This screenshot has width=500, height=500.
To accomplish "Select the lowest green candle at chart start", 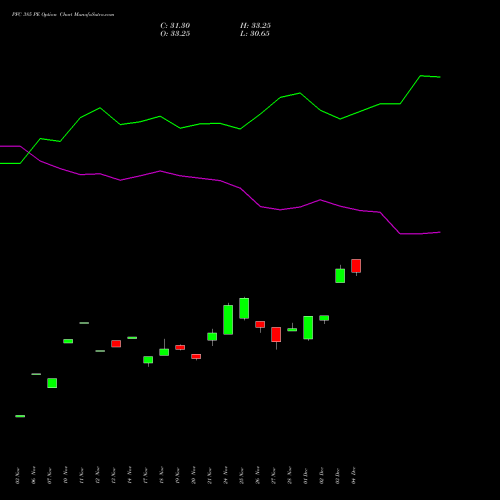I will (20, 416).
